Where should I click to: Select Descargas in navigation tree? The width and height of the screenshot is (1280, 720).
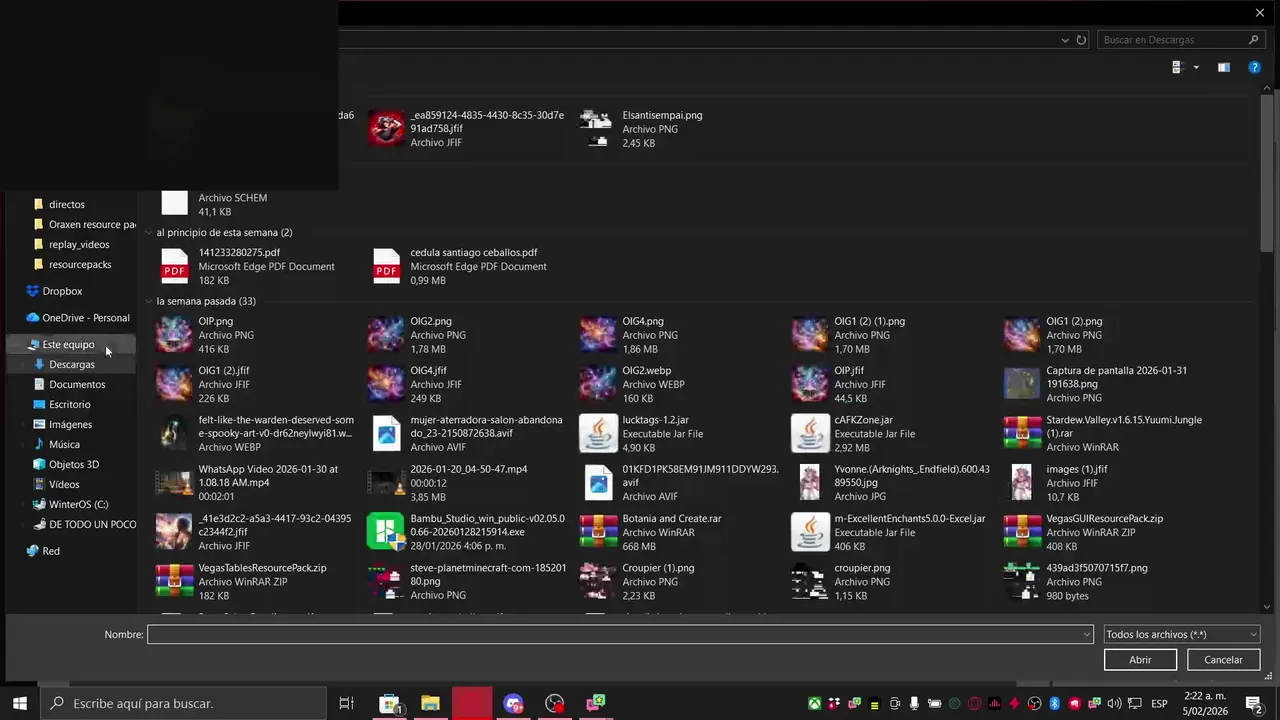[71, 364]
